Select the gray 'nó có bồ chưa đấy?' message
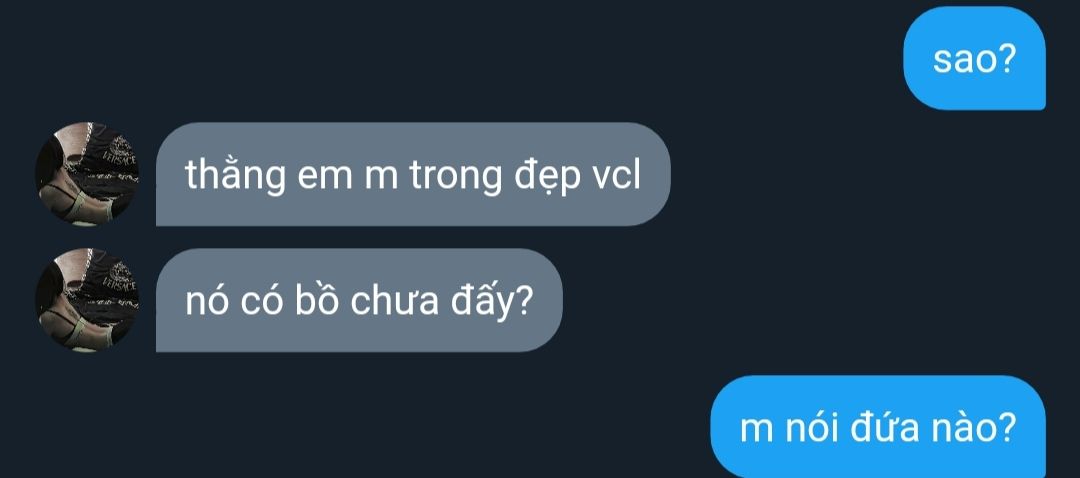The height and width of the screenshot is (478, 1080). [359, 300]
